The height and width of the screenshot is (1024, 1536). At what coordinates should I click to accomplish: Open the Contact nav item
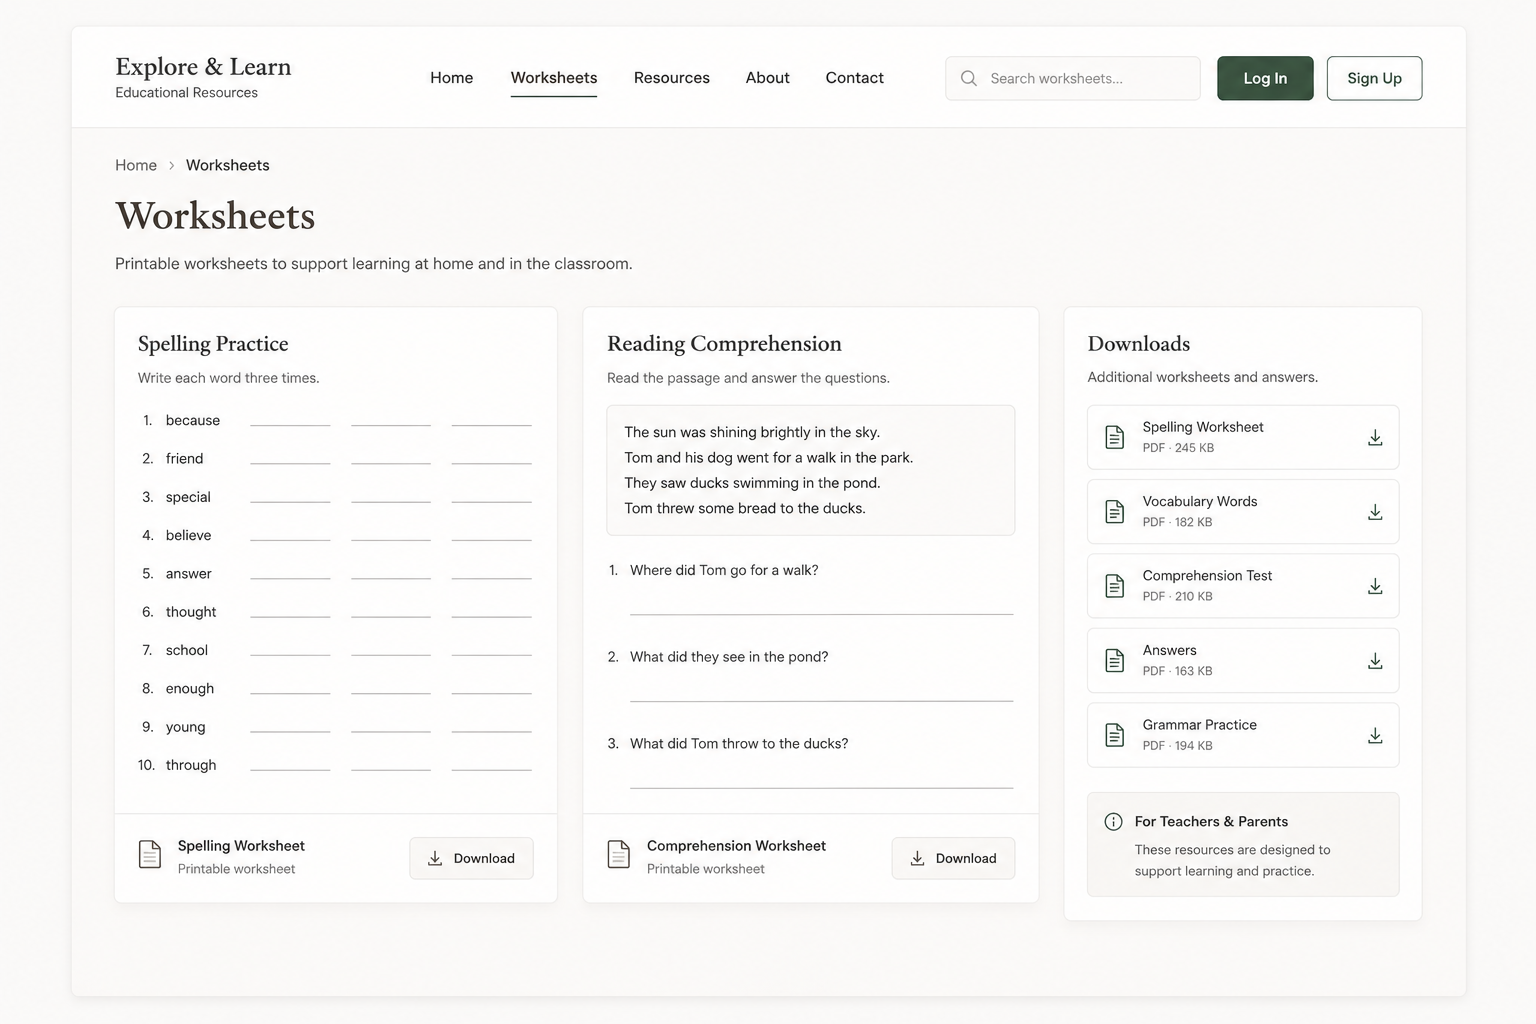pyautogui.click(x=854, y=78)
